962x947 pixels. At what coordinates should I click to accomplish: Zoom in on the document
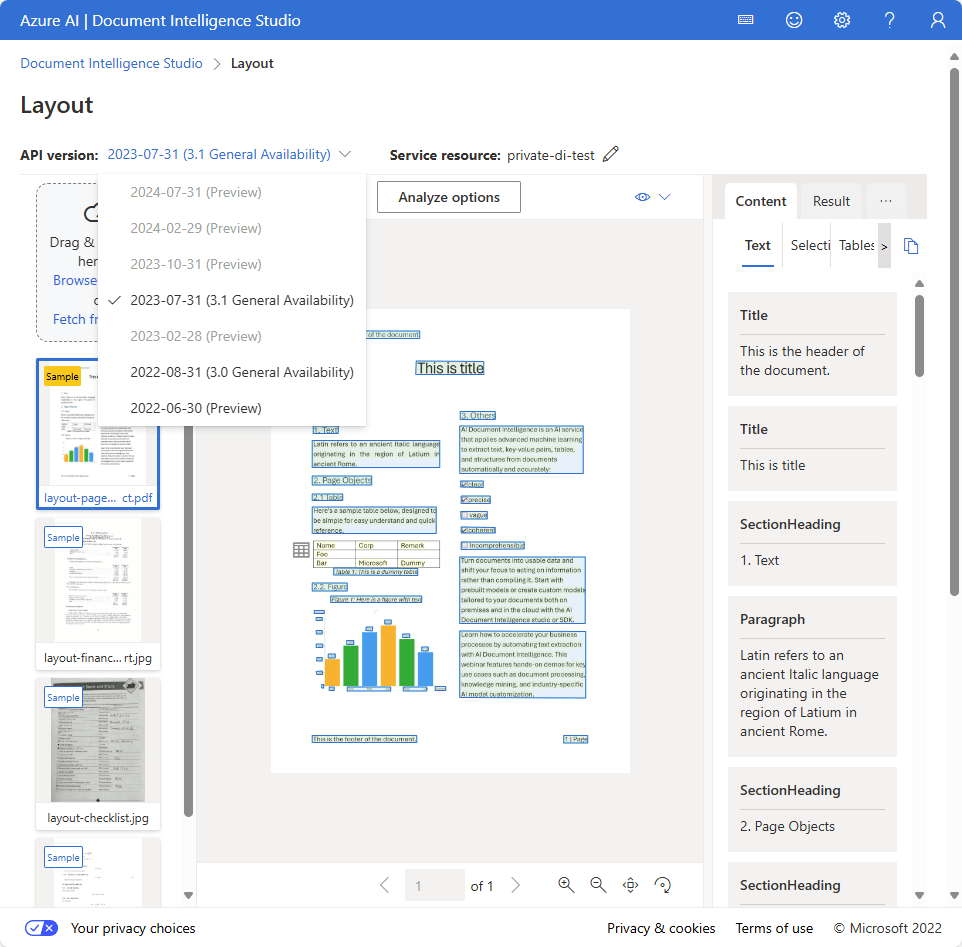point(566,885)
